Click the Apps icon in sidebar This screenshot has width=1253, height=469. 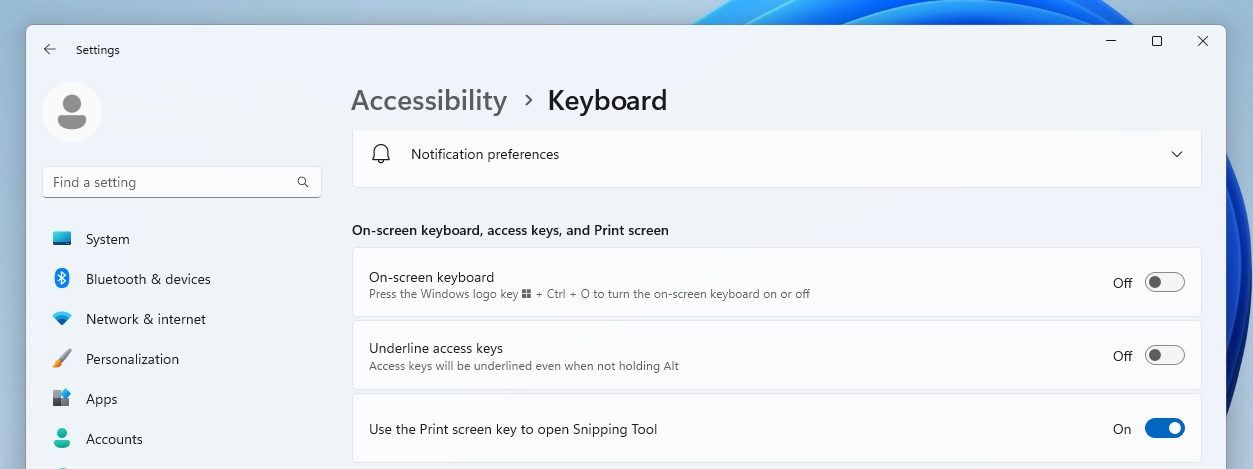[62, 399]
